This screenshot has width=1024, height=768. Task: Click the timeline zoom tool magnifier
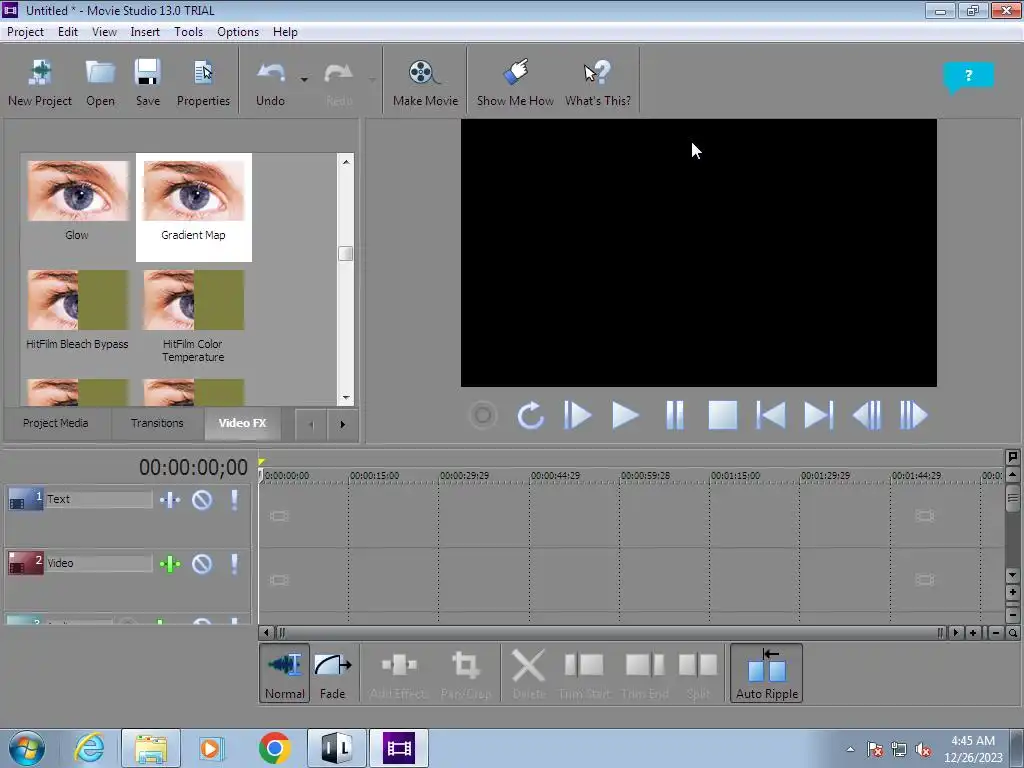(1013, 633)
